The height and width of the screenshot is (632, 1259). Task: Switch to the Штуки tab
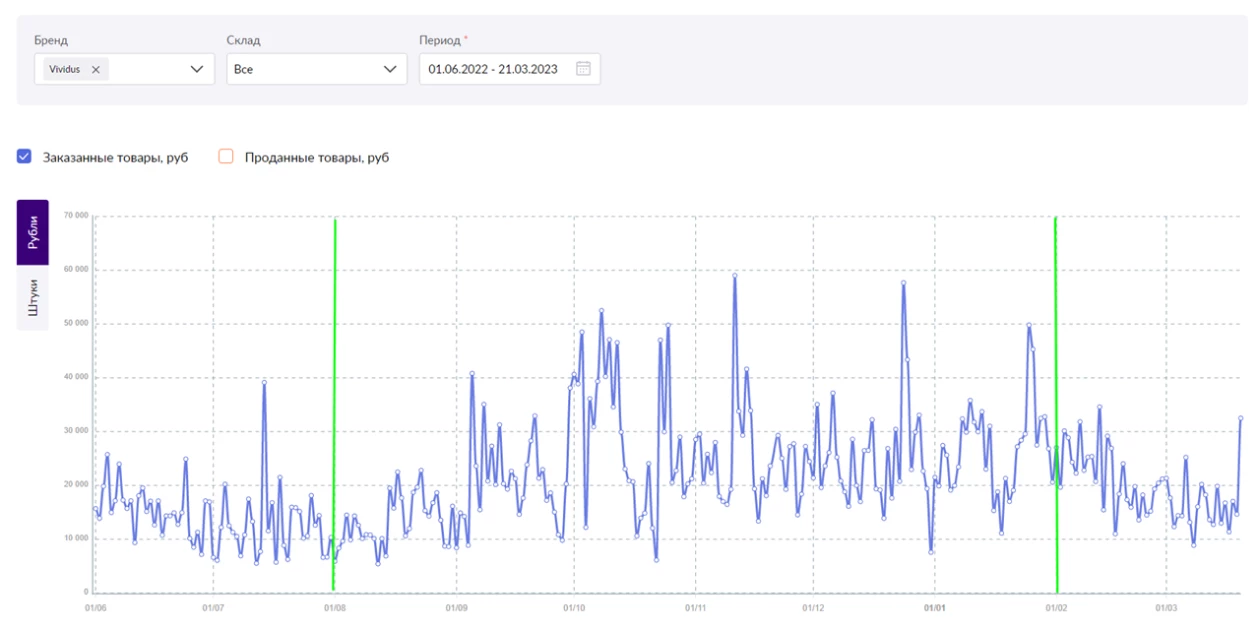(33, 297)
